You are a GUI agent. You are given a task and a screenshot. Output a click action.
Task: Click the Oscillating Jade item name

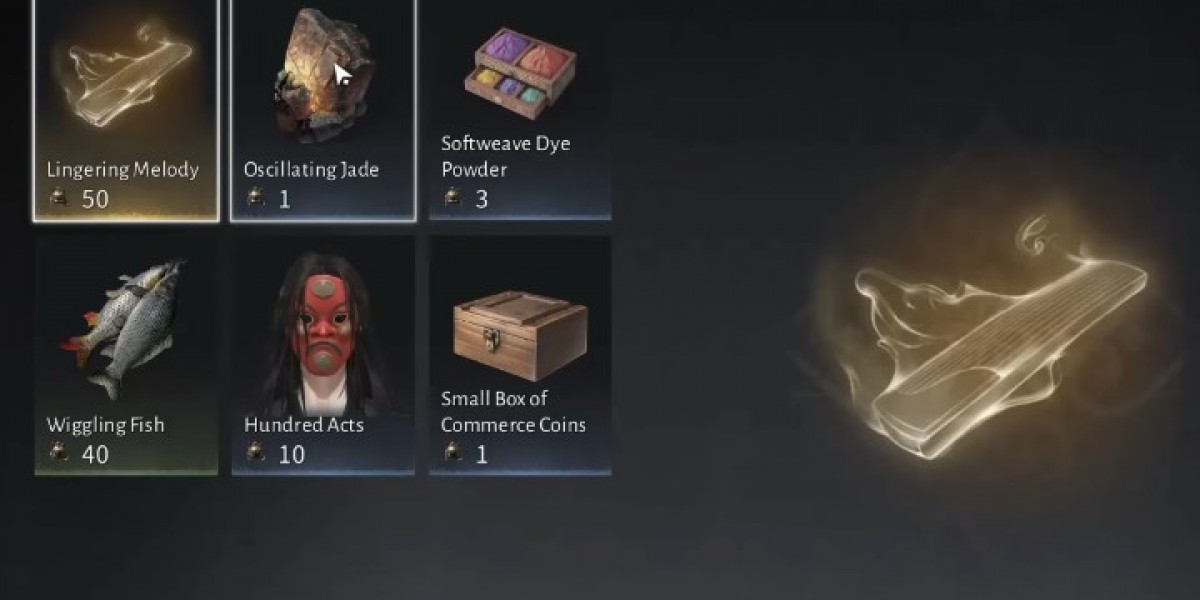[x=311, y=169]
